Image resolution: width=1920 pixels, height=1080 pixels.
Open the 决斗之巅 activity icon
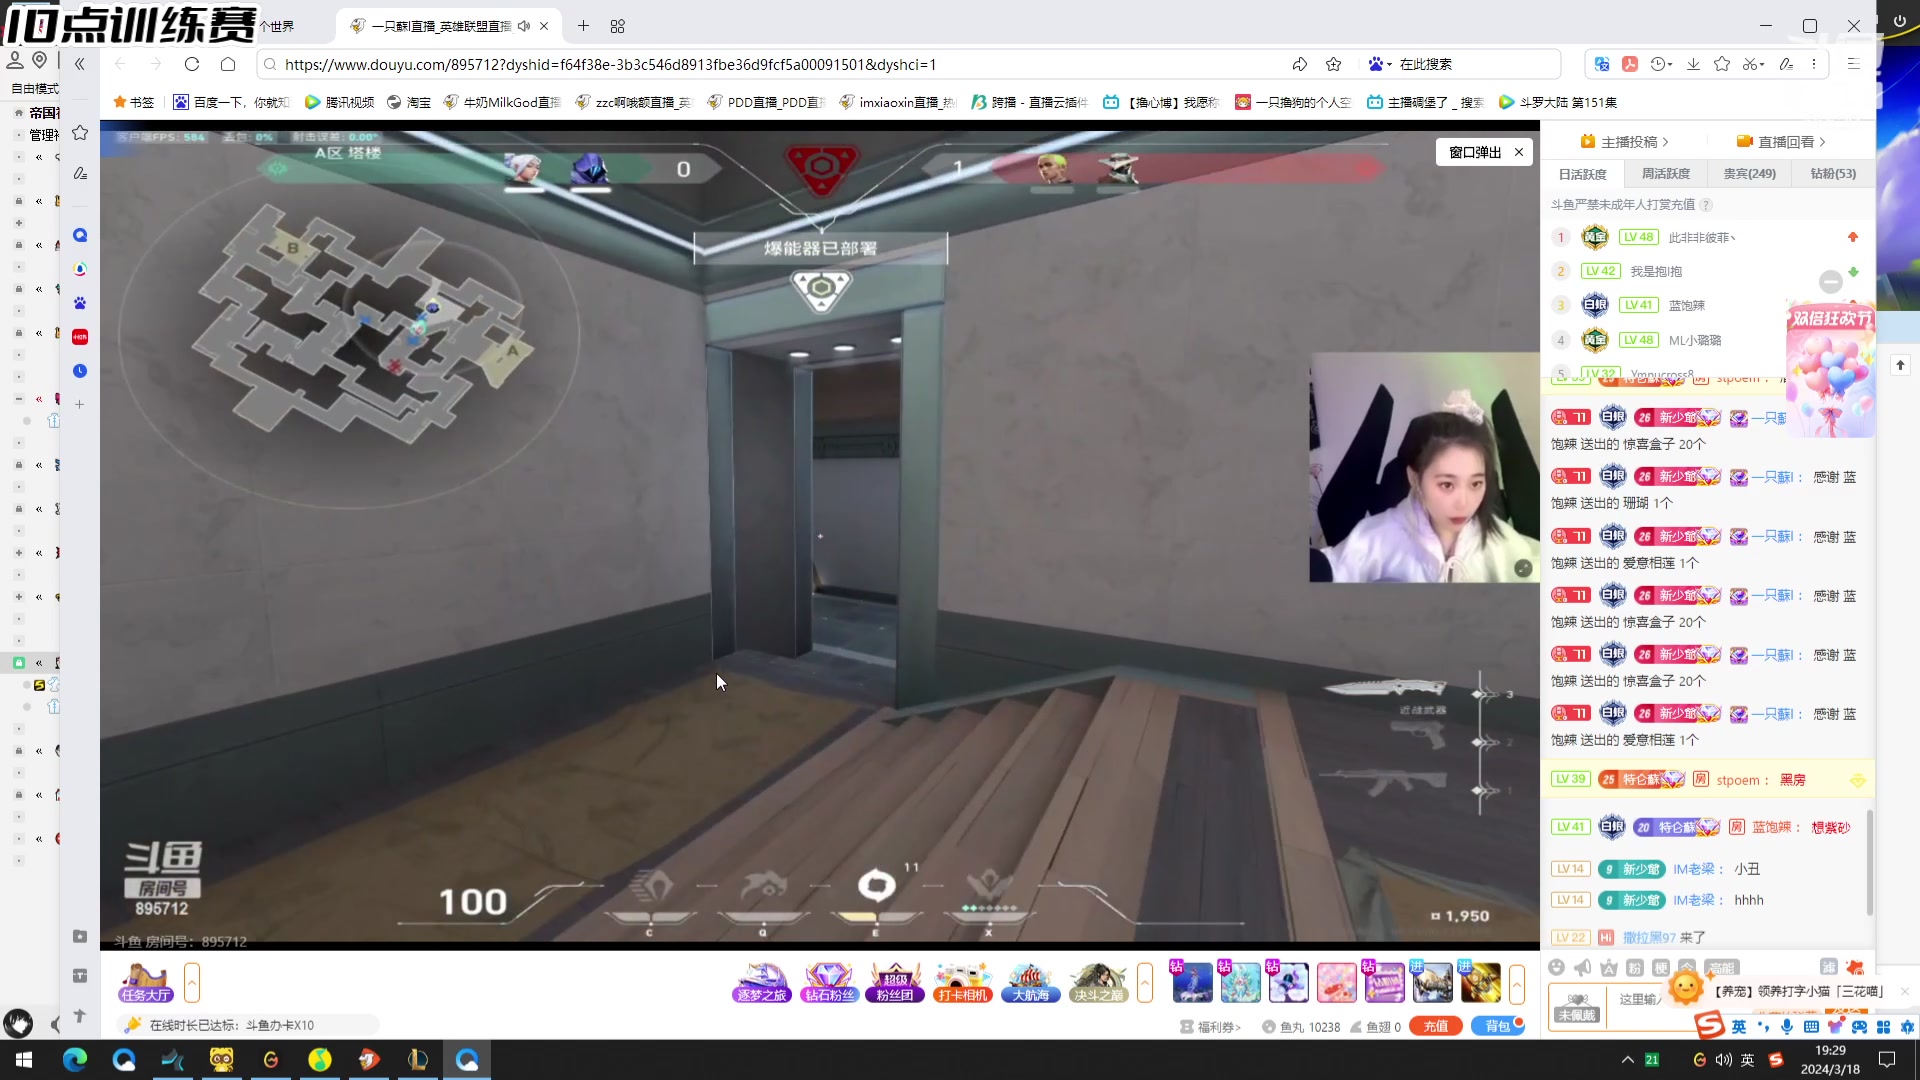coord(1098,983)
